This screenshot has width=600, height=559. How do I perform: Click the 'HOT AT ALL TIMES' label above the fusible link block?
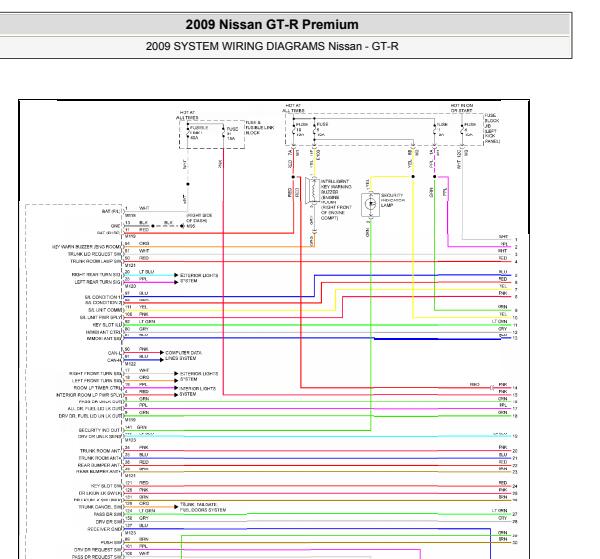point(187,115)
